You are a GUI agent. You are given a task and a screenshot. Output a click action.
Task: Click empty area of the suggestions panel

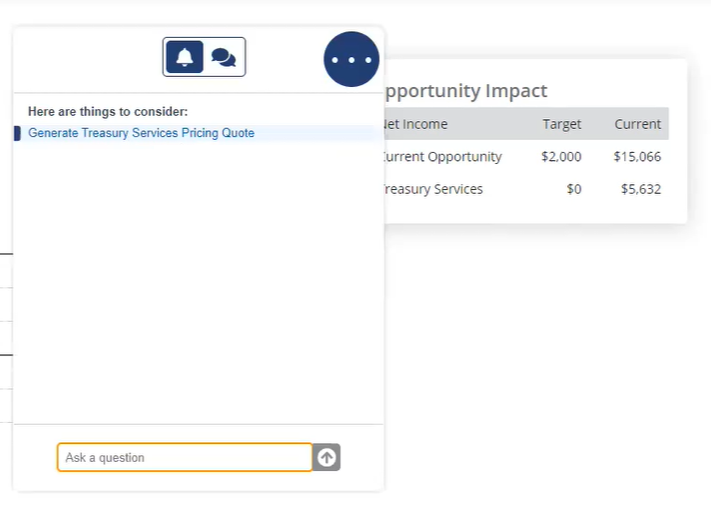coord(199,281)
